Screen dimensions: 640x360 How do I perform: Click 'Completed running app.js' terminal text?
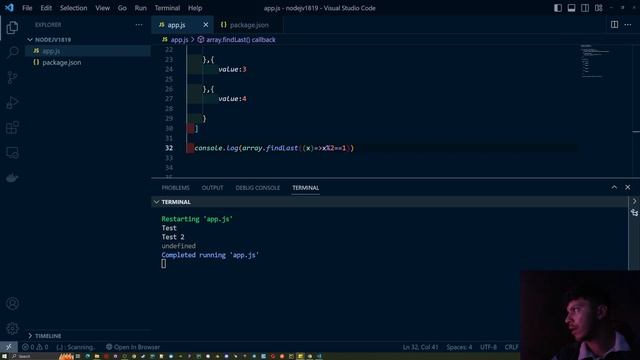tap(210, 255)
